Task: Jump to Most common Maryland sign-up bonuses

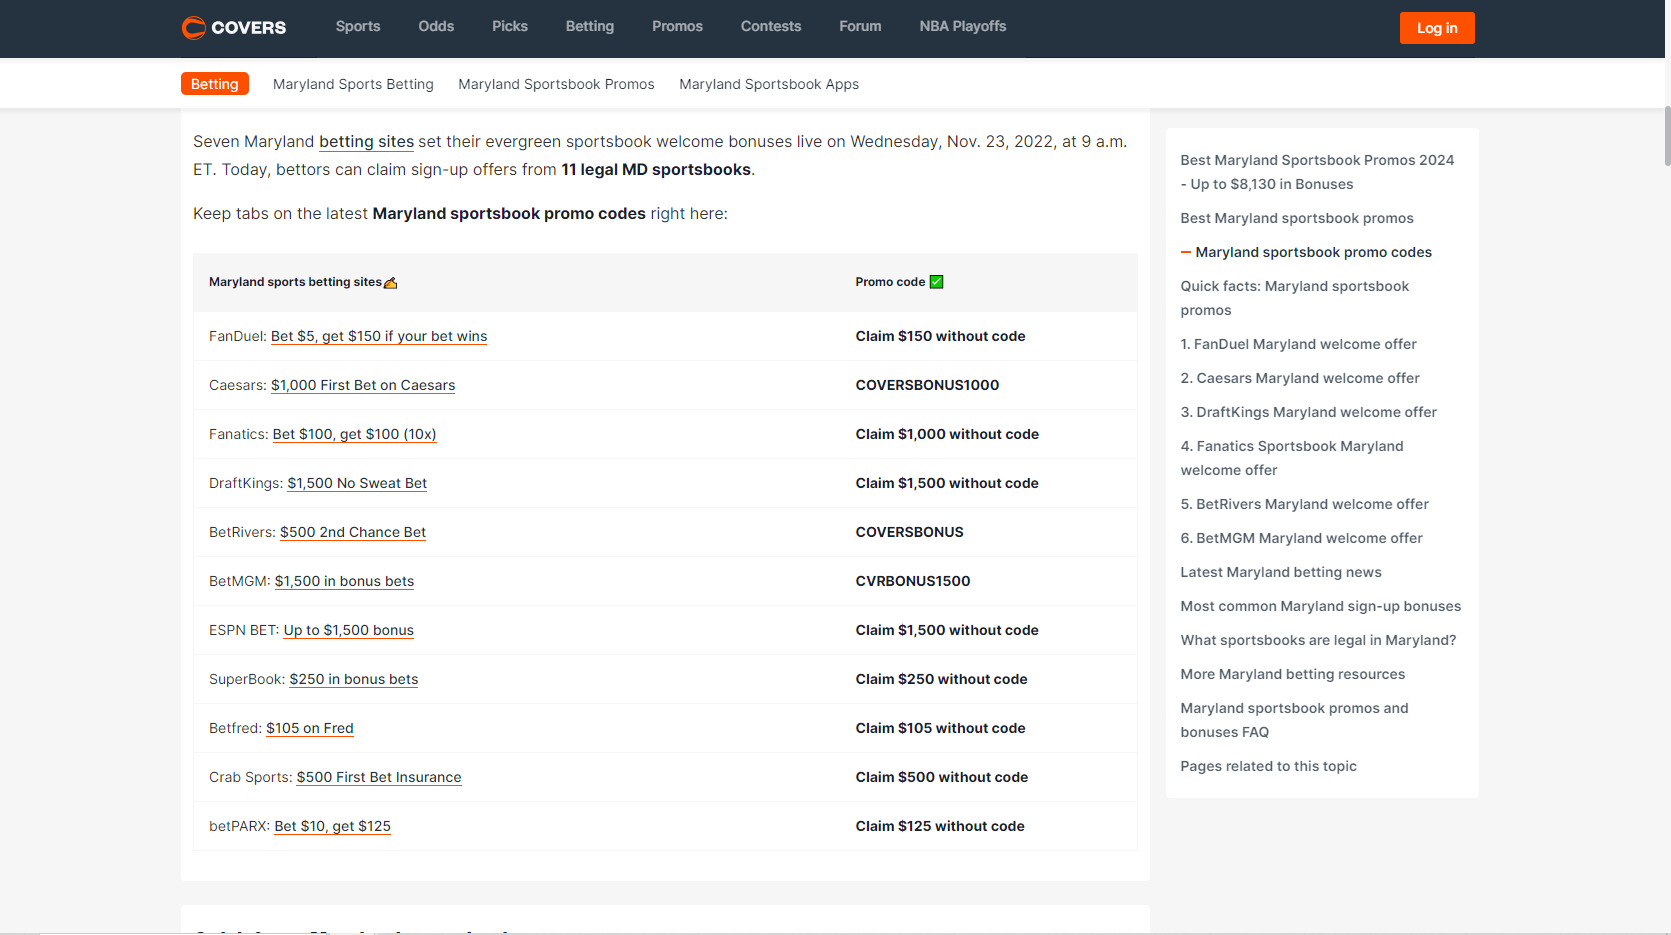Action: click(x=1320, y=606)
